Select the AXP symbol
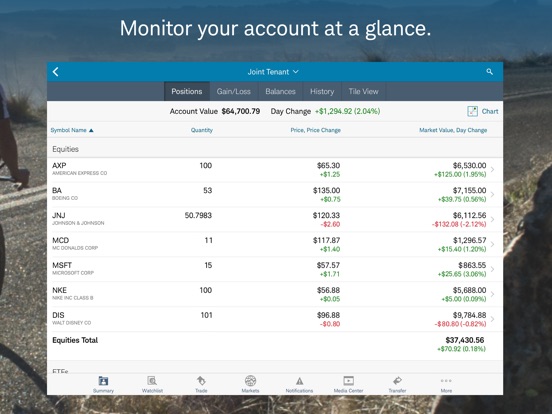The image size is (552, 414). [59, 165]
